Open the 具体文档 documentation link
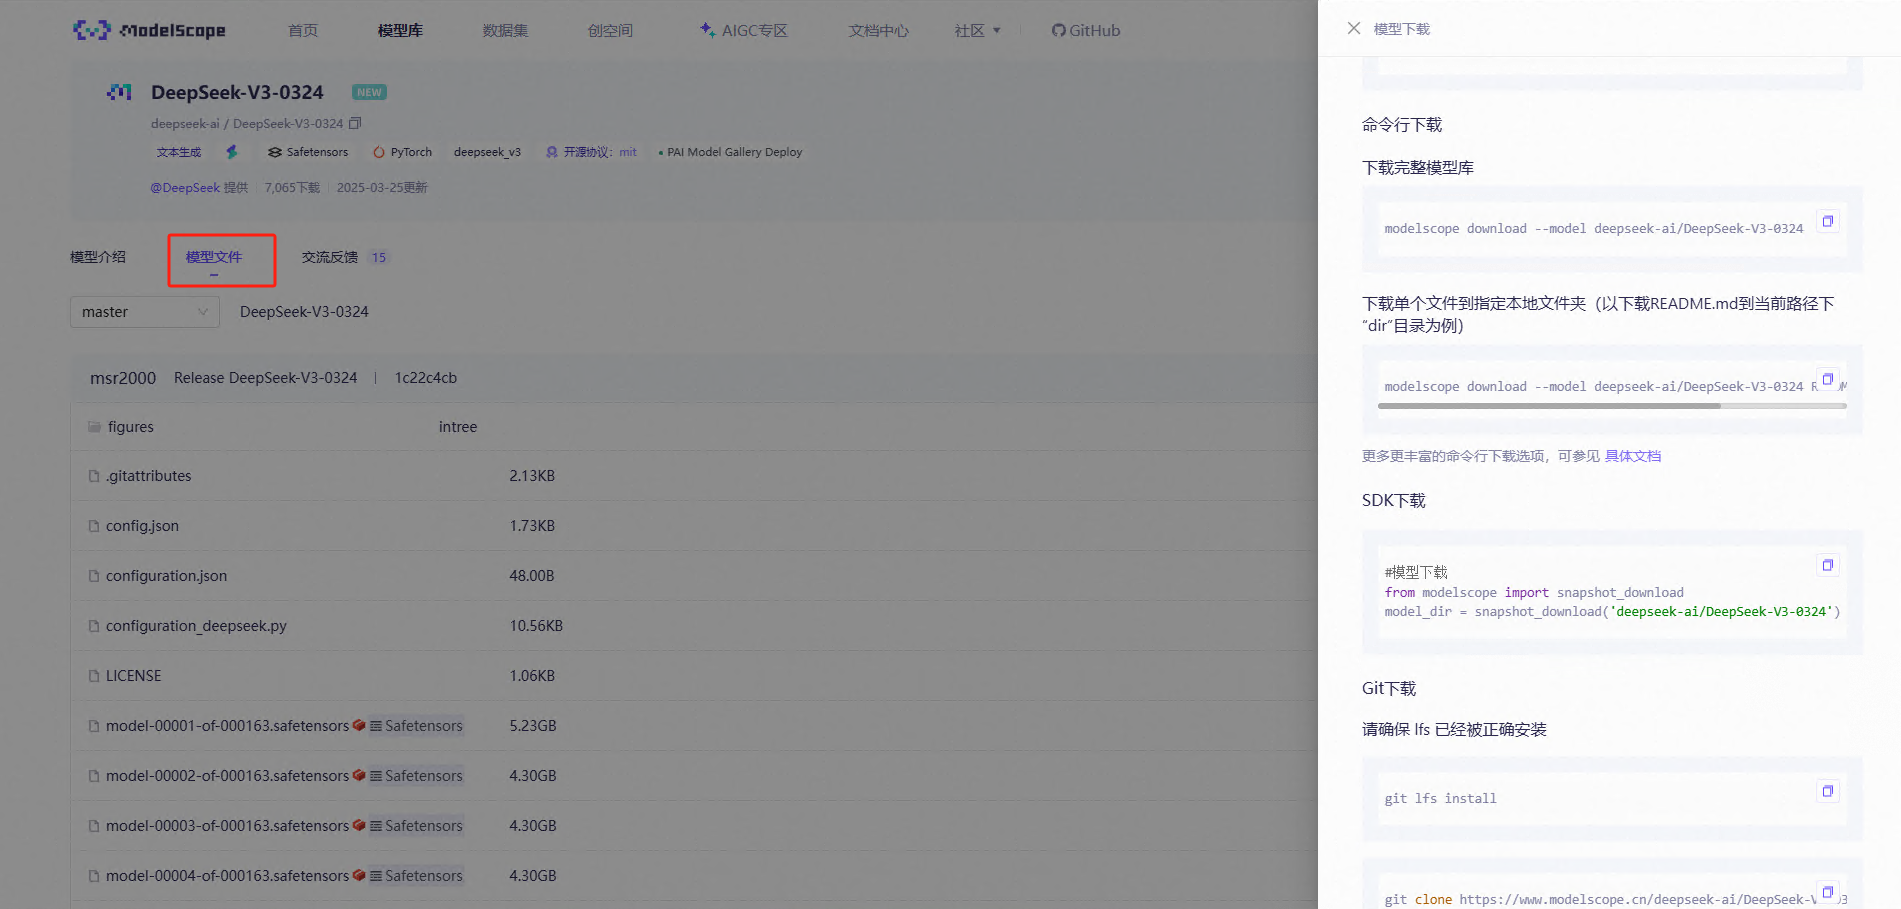This screenshot has width=1901, height=909. tap(1632, 456)
